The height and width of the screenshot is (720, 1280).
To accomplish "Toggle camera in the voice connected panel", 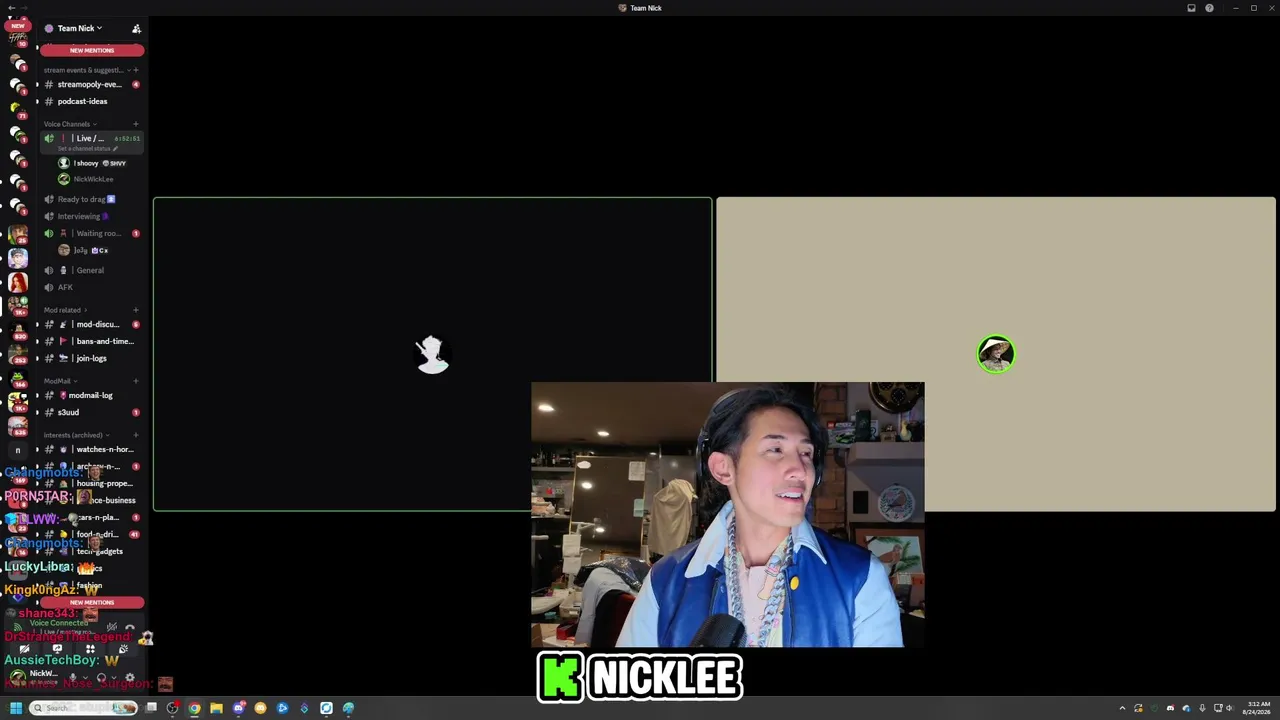I will [24, 649].
